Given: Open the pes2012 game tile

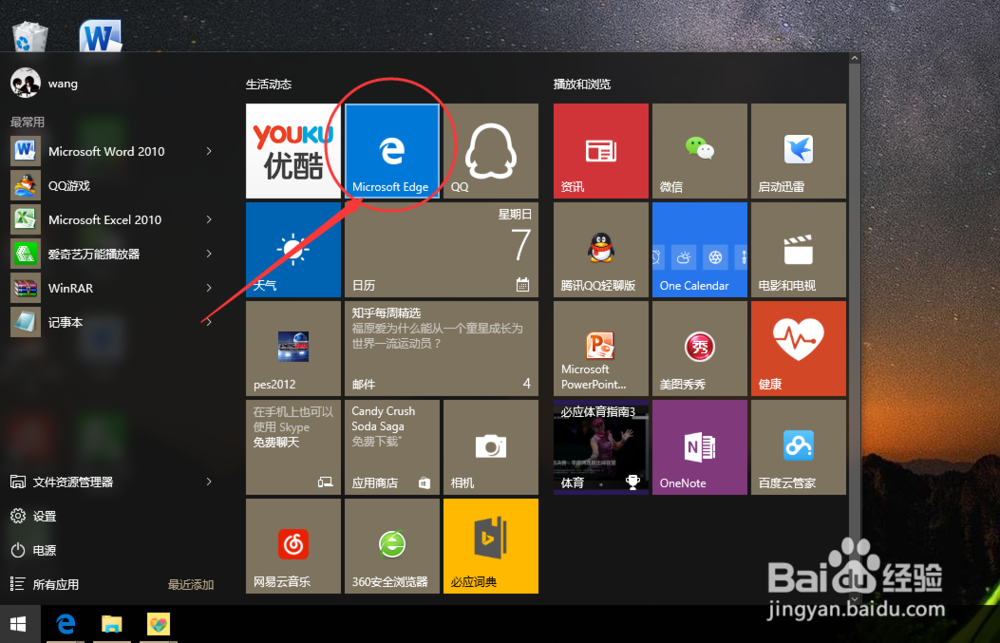Looking at the screenshot, I should point(293,349).
